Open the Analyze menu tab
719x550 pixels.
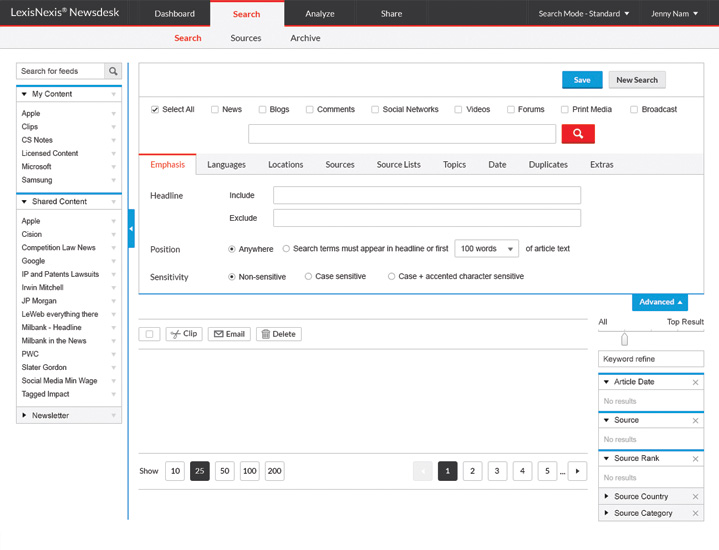pos(319,14)
